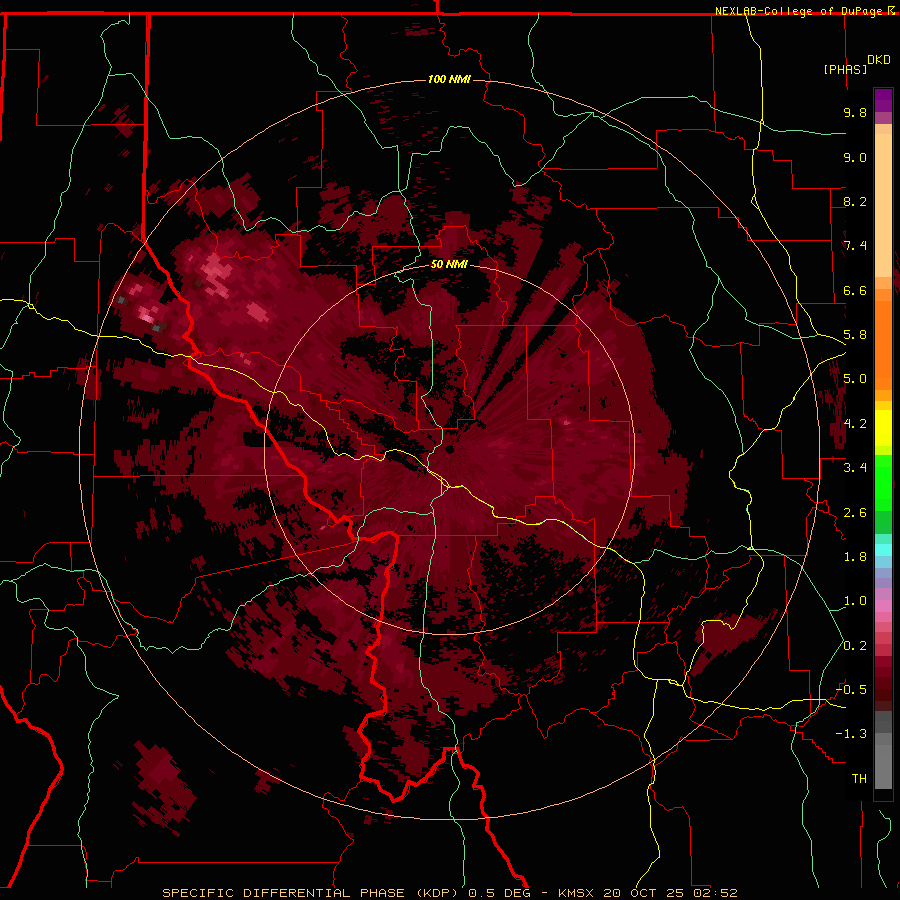The width and height of the screenshot is (900, 900).
Task: Click the 1.0 value on color scale
Action: pos(855,601)
